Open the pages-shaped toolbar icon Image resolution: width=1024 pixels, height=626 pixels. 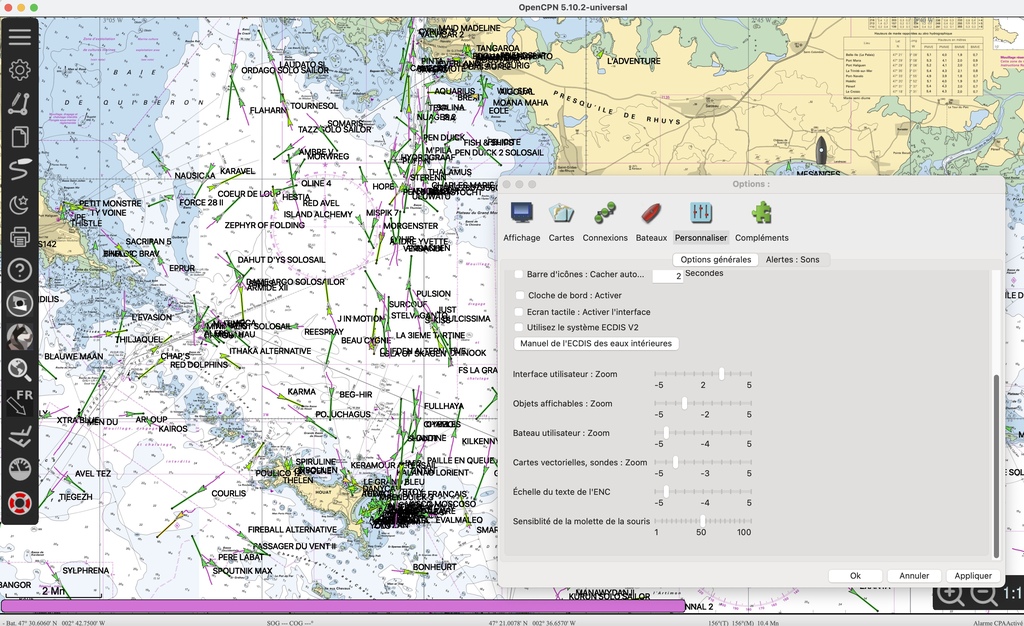pos(20,136)
